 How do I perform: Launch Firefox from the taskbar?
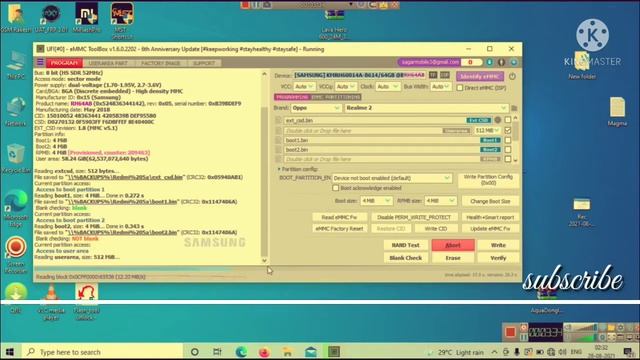(x=264, y=352)
